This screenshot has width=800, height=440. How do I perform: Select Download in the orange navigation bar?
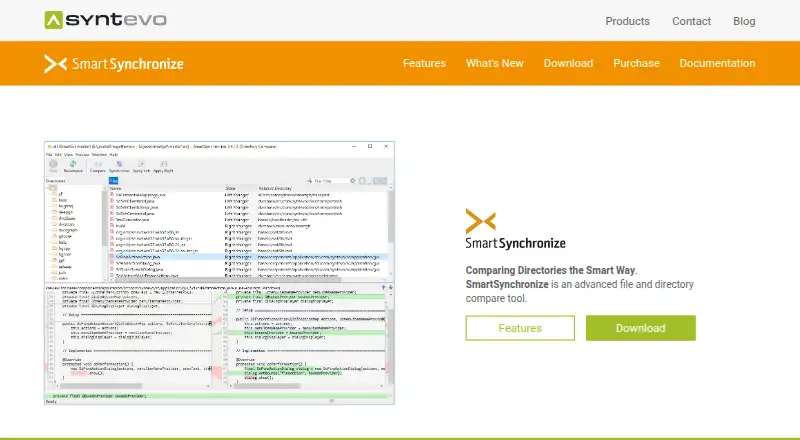tap(568, 63)
